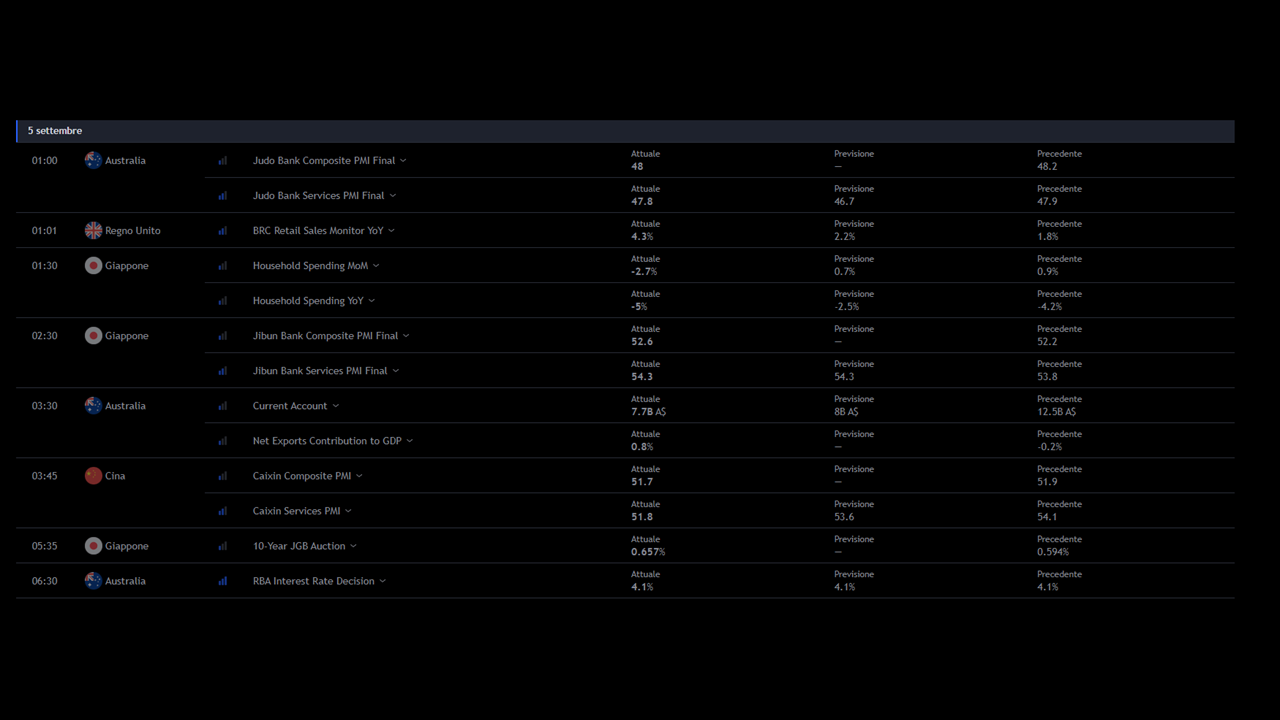Expand Net Exports Contribution to GDP chevron
Screen dimensions: 1280x720
(410, 441)
